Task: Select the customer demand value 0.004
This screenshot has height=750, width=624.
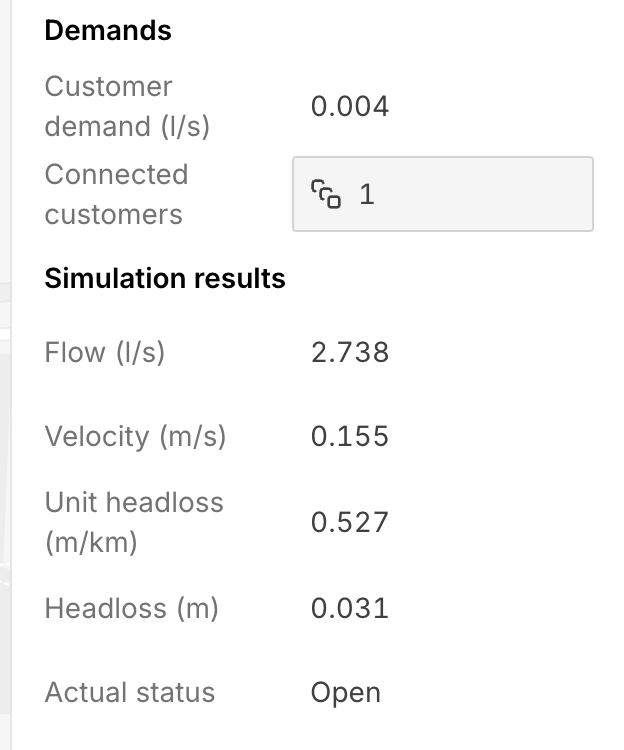Action: [350, 107]
